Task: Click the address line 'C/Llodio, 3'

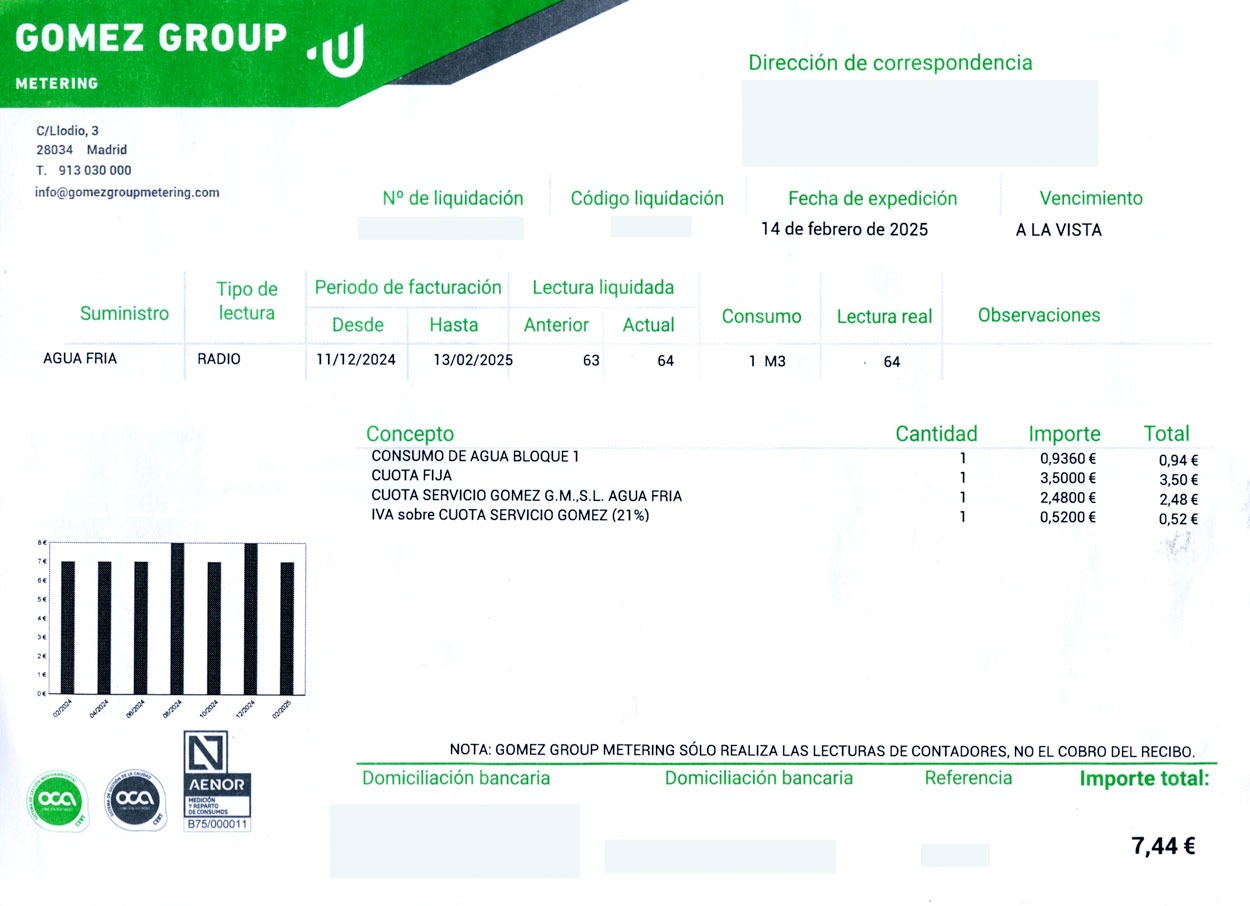Action: coord(67,131)
